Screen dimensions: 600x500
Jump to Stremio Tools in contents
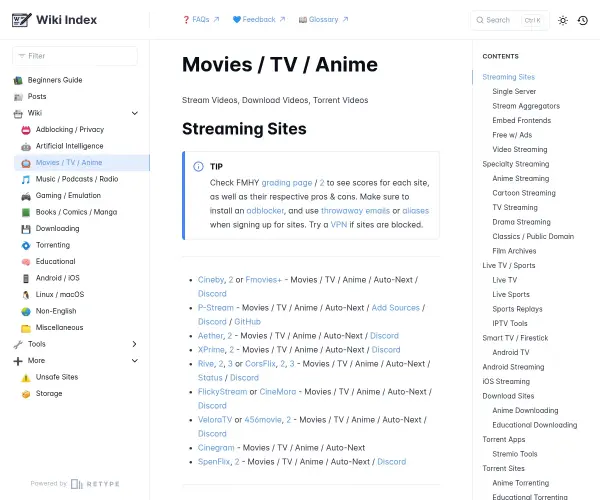click(515, 454)
